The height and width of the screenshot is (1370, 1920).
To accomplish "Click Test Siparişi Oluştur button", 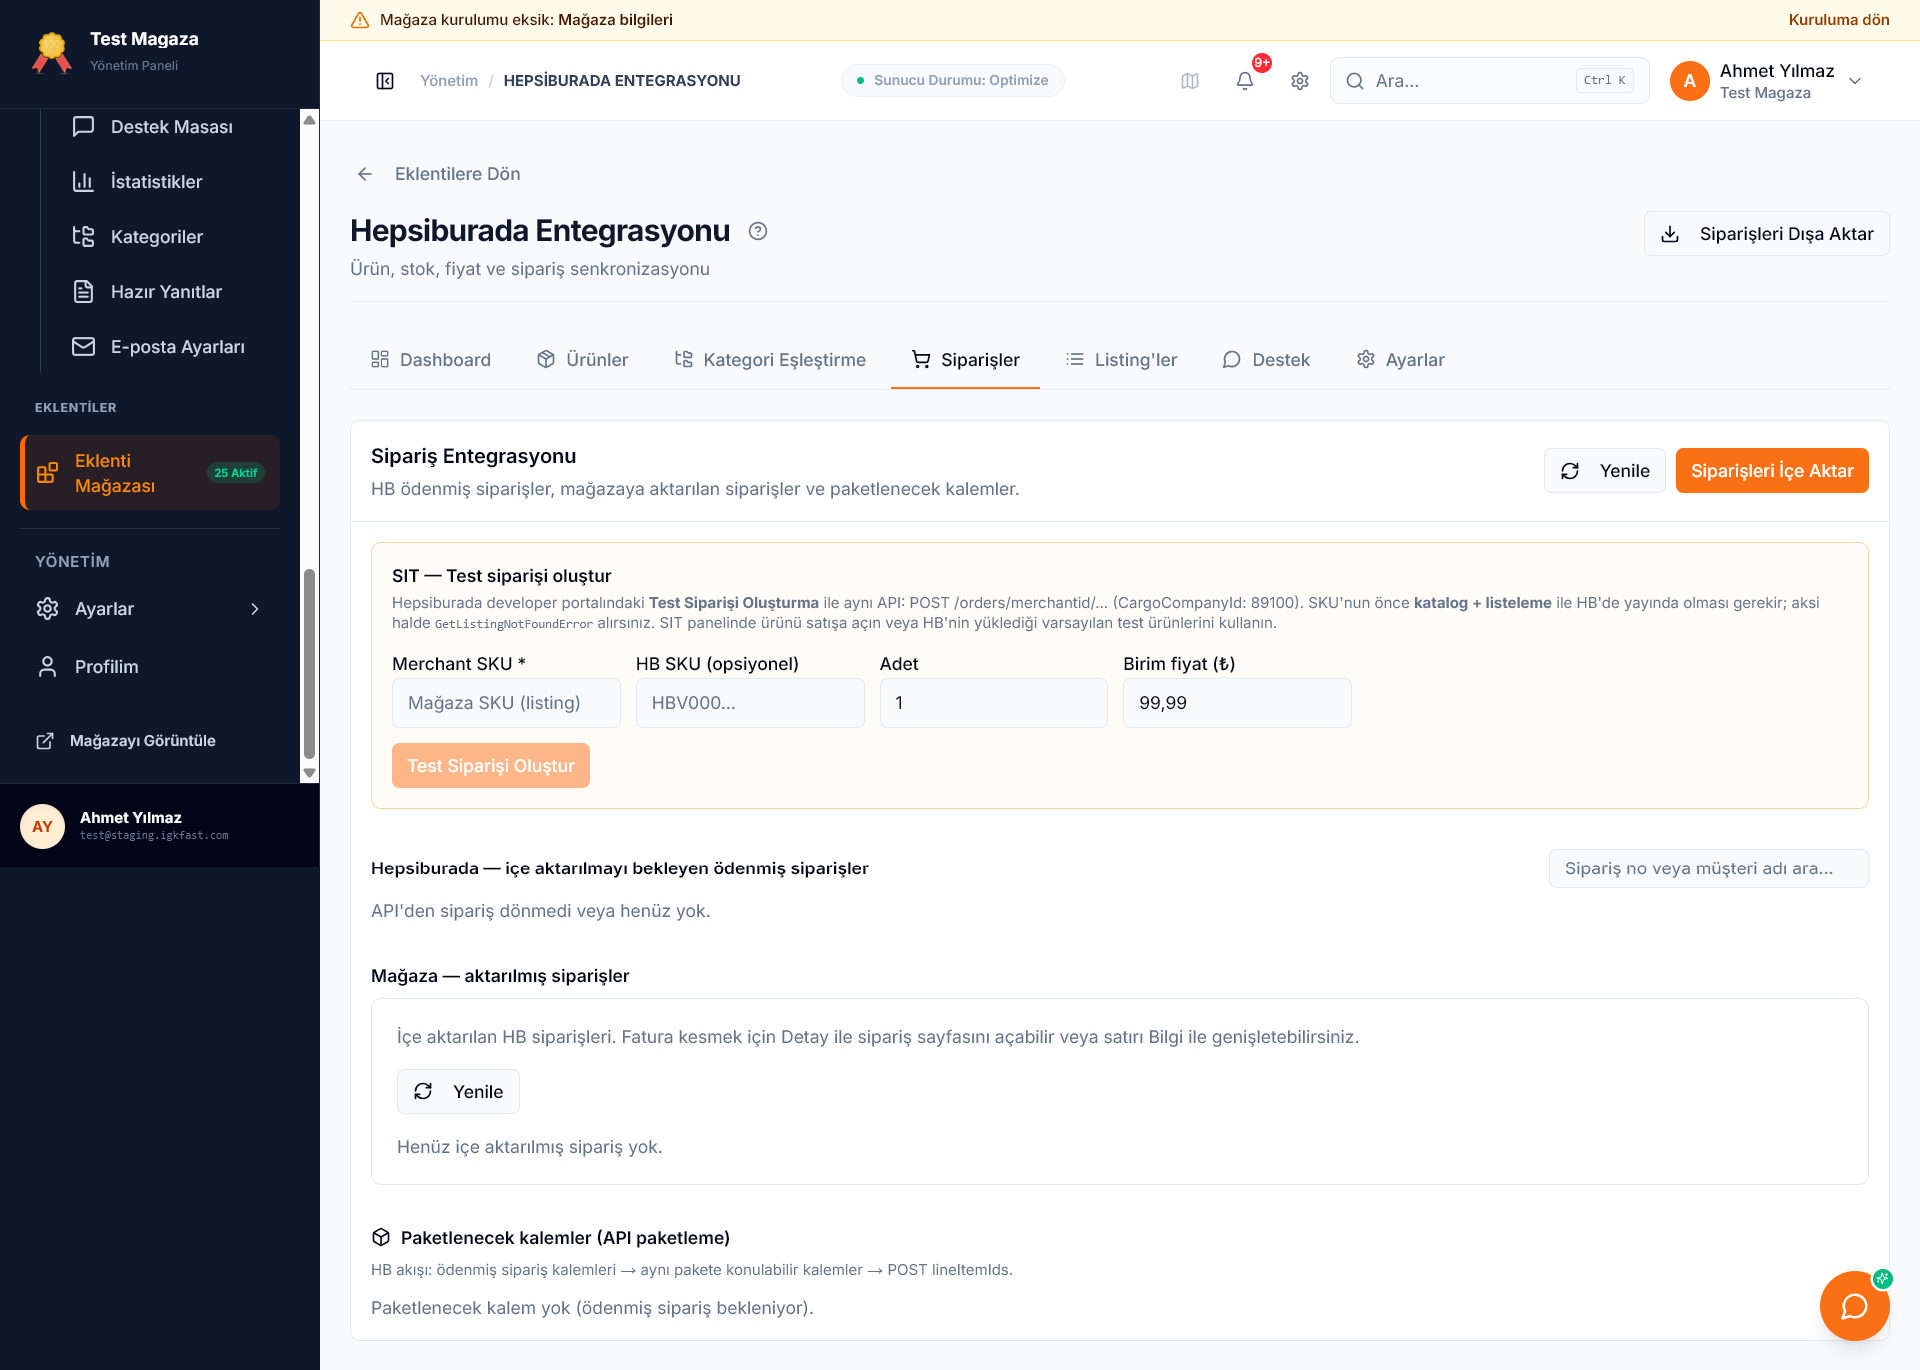I will (491, 766).
